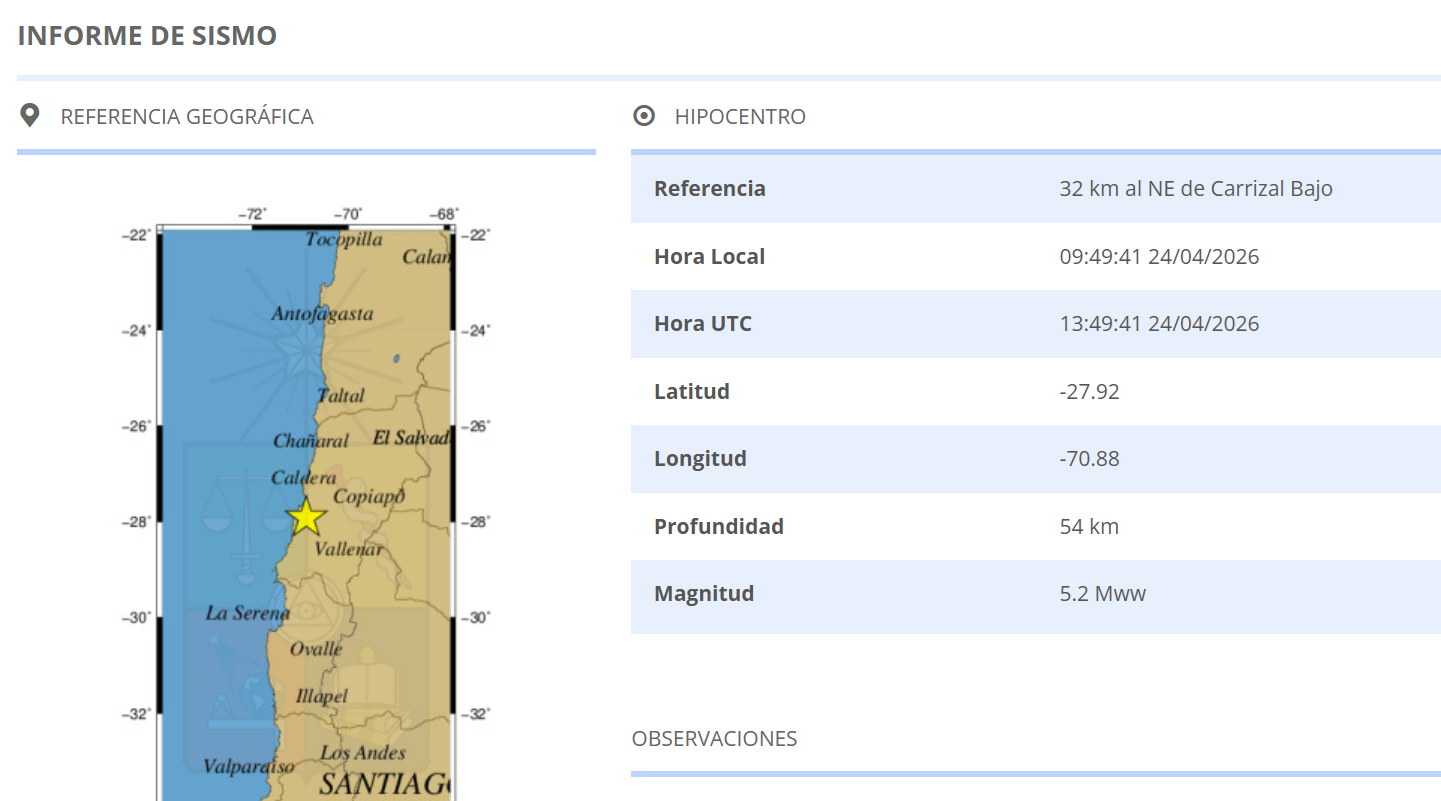Click the Latitud value -27.92
This screenshot has width=1441, height=801.
pos(1089,392)
